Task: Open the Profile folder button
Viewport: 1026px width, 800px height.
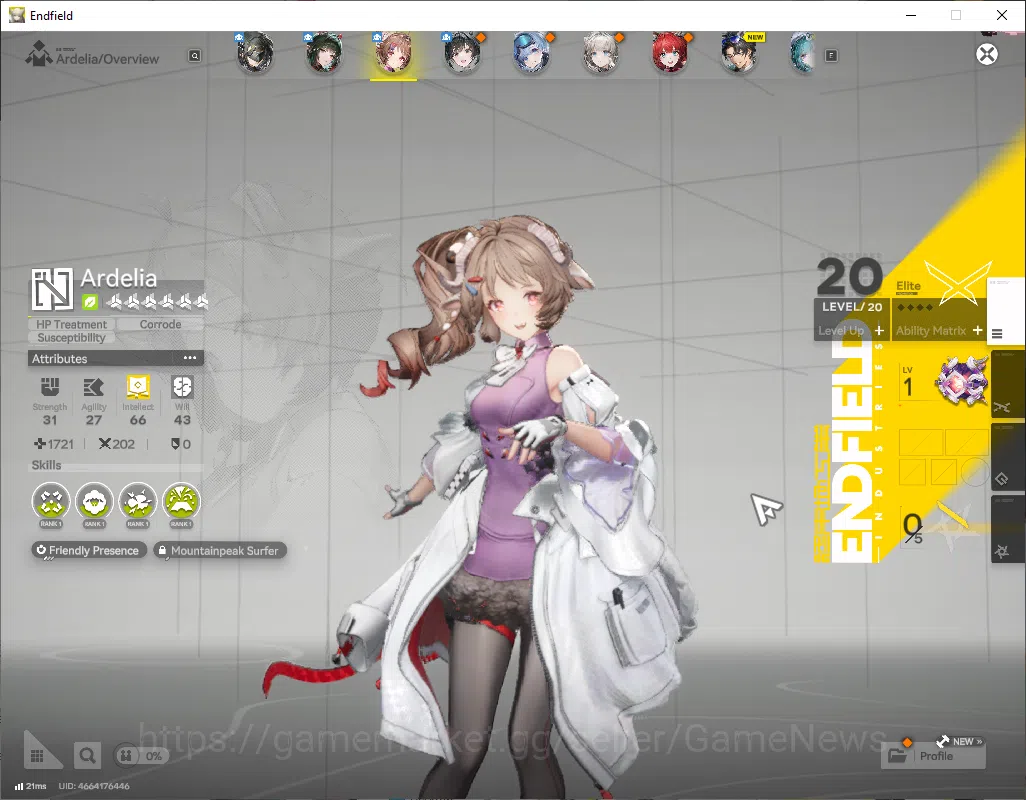Action: click(933, 756)
